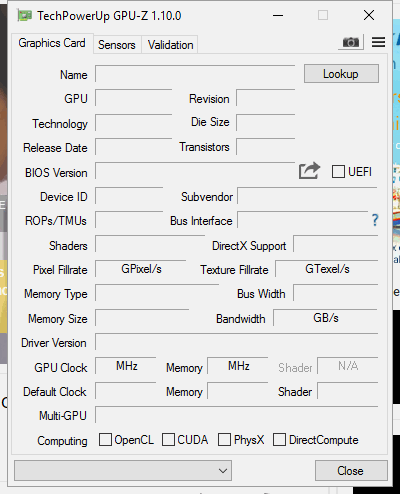The width and height of the screenshot is (400, 494).
Task: Open the hamburger menu icon
Action: pyautogui.click(x=378, y=42)
